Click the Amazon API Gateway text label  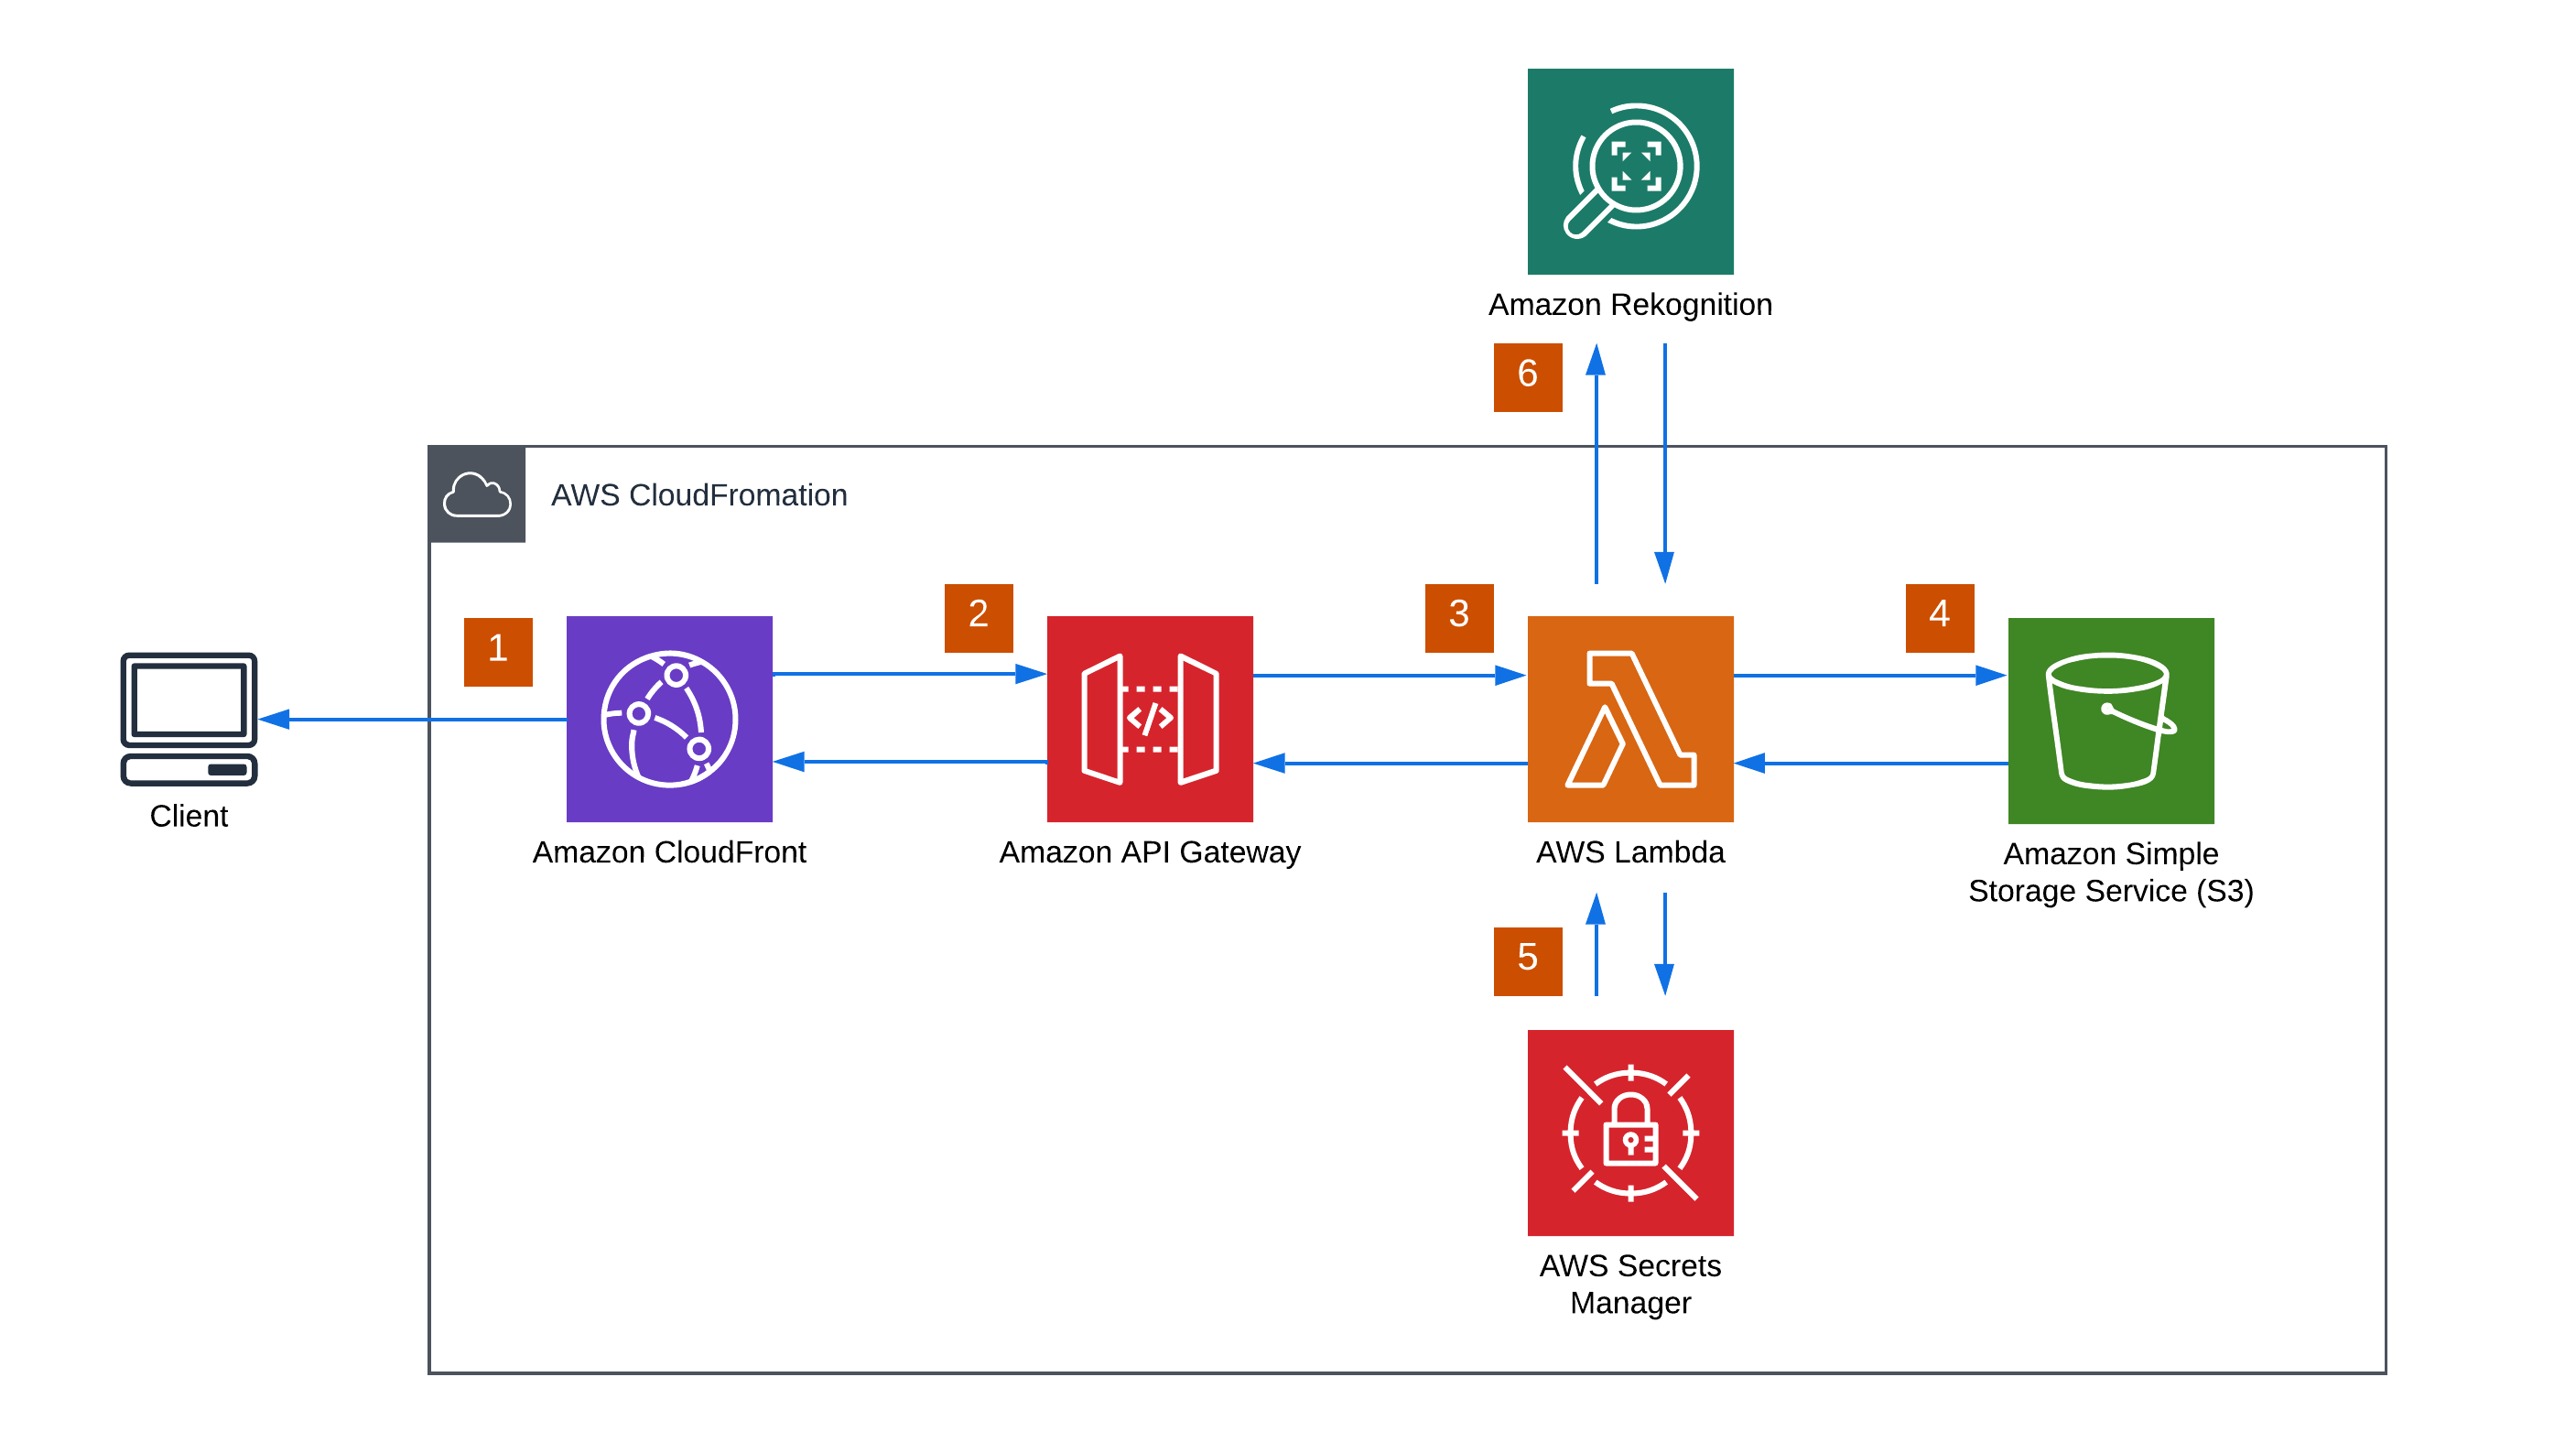[x=1149, y=852]
